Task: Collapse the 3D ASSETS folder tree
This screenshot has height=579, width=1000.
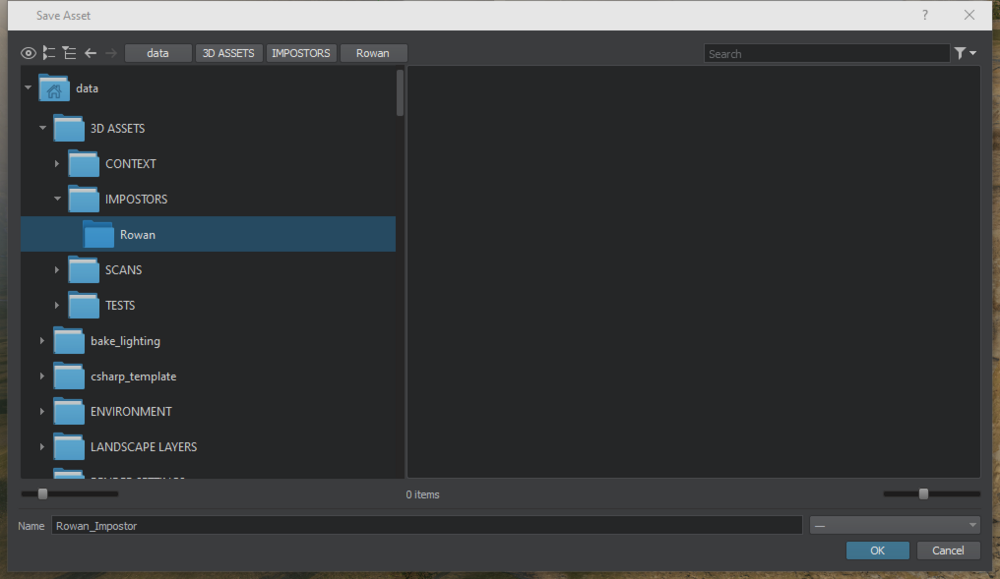Action: click(x=42, y=128)
